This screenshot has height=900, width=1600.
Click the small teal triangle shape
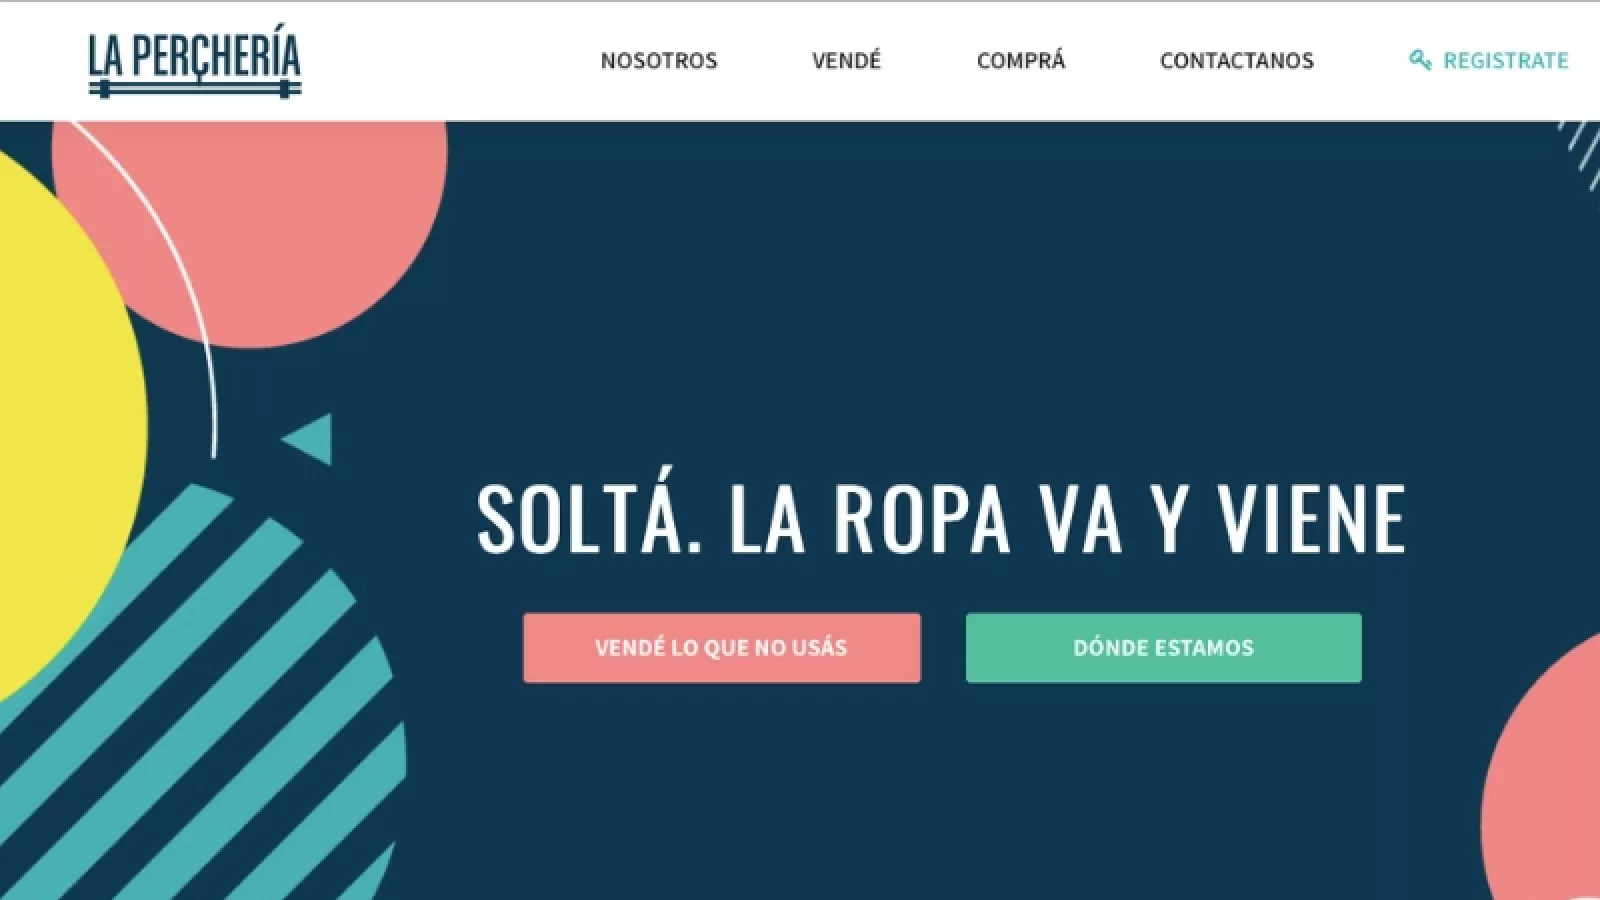[x=310, y=439]
